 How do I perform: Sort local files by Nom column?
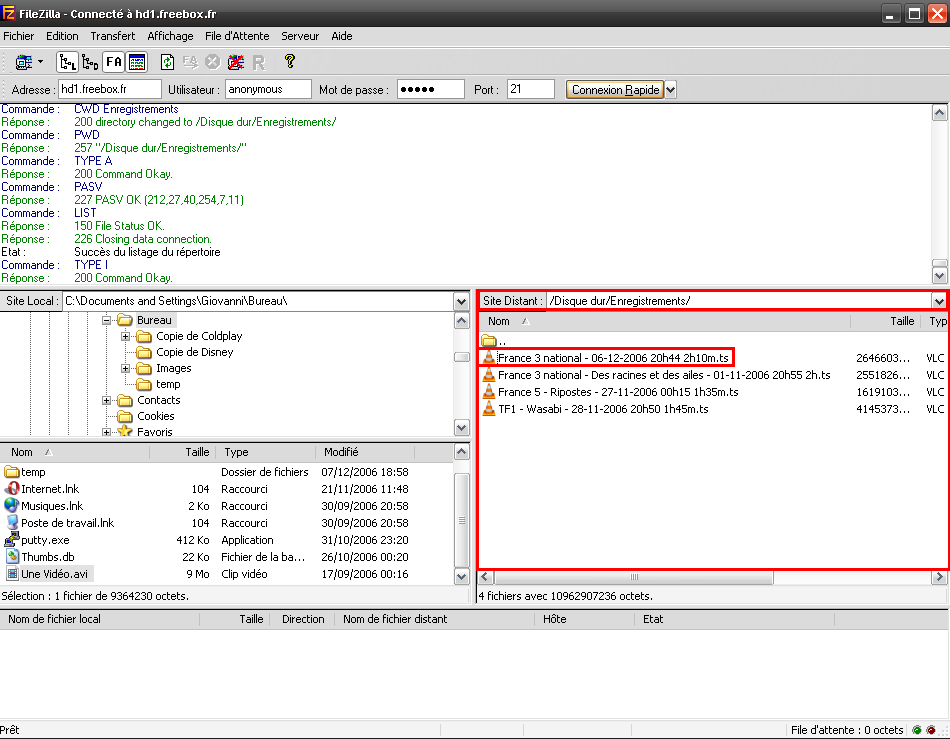(75, 452)
